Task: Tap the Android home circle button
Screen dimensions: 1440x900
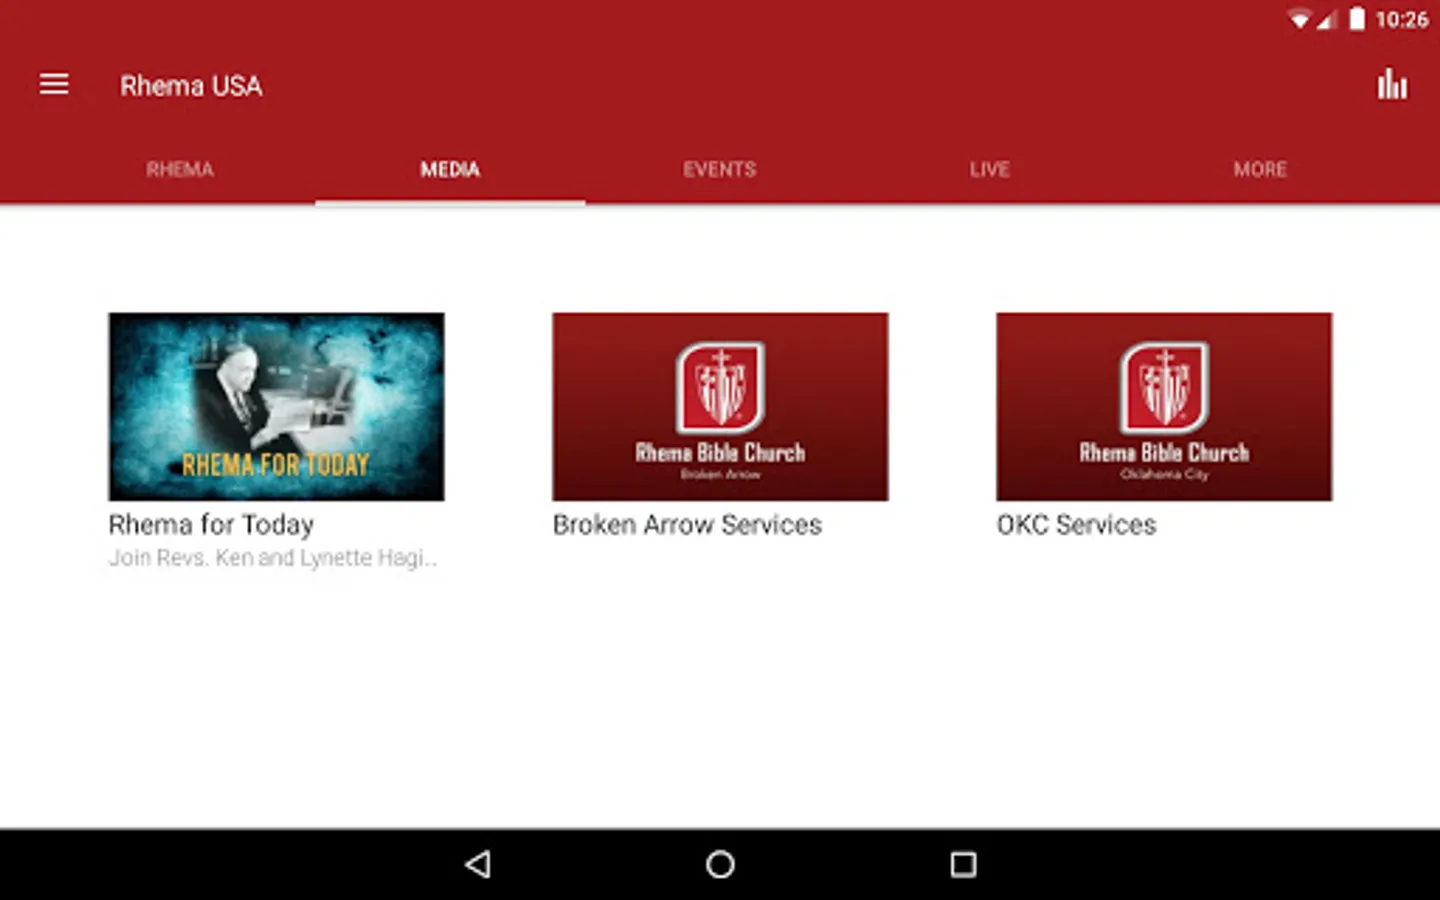Action: [720, 864]
